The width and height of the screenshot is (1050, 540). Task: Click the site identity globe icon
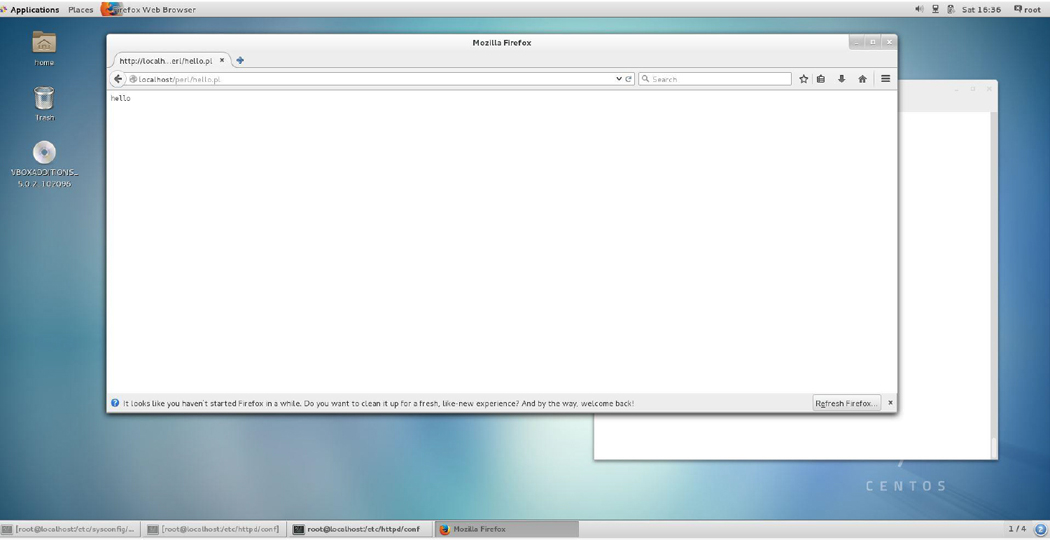[x=133, y=79]
